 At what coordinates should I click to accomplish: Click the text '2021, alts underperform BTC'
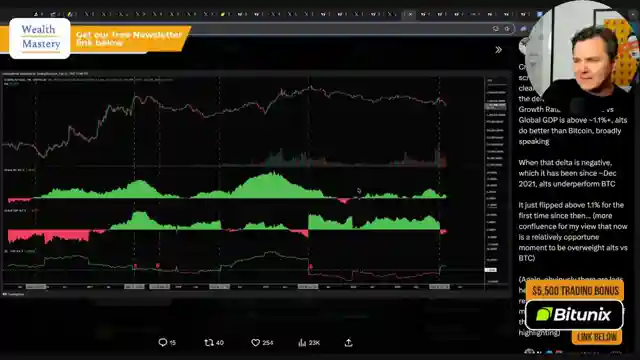click(x=567, y=184)
